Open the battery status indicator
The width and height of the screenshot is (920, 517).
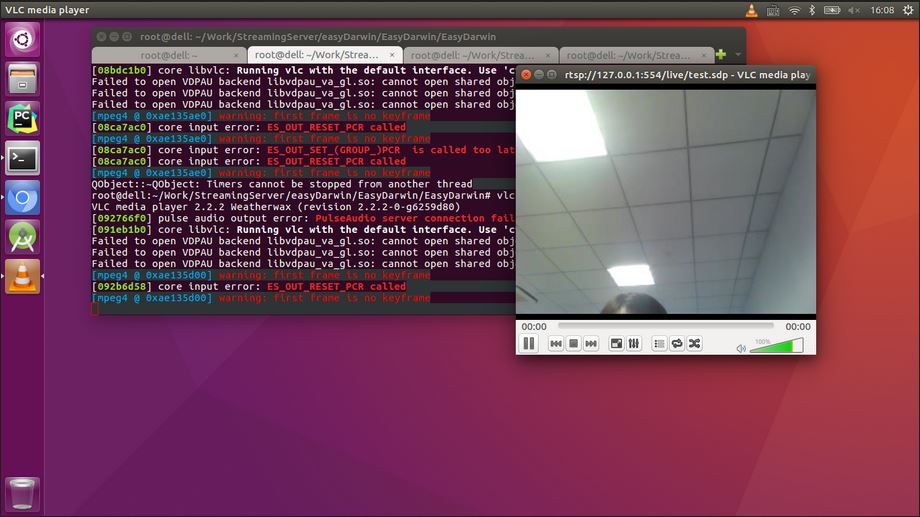point(832,10)
